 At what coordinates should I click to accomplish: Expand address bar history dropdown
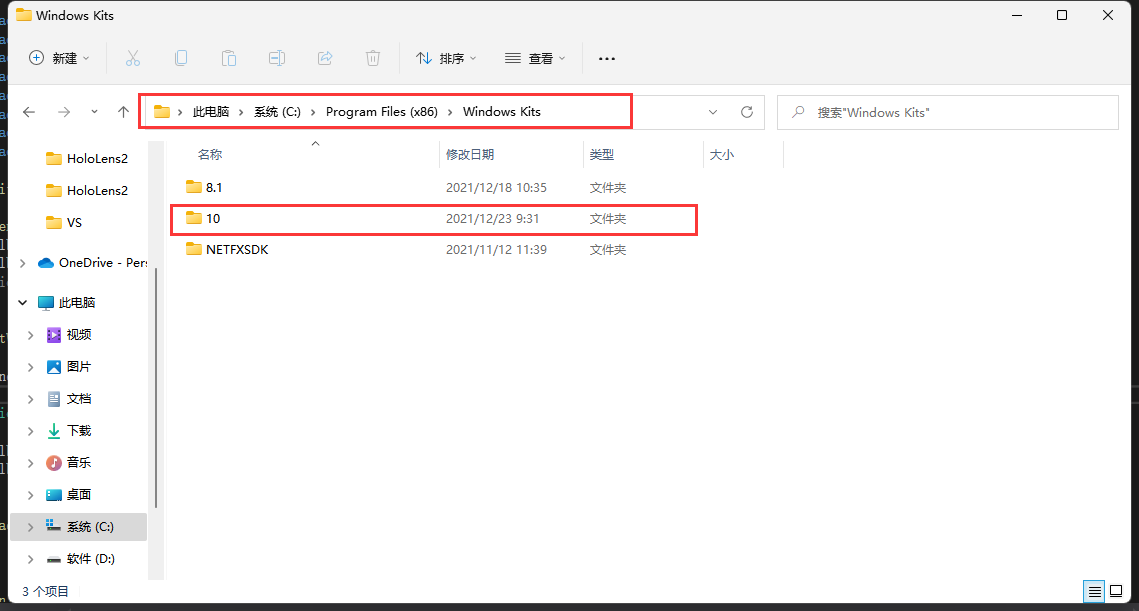point(713,112)
